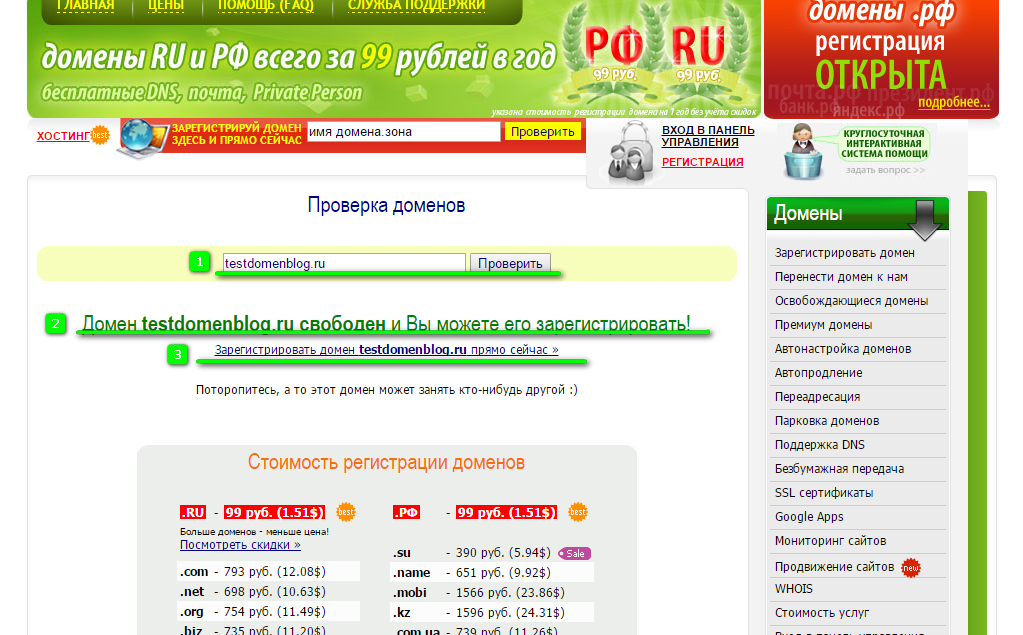Open 'Поддержка DNS' sidebar item
This screenshot has height=635, width=1023.
click(x=819, y=444)
